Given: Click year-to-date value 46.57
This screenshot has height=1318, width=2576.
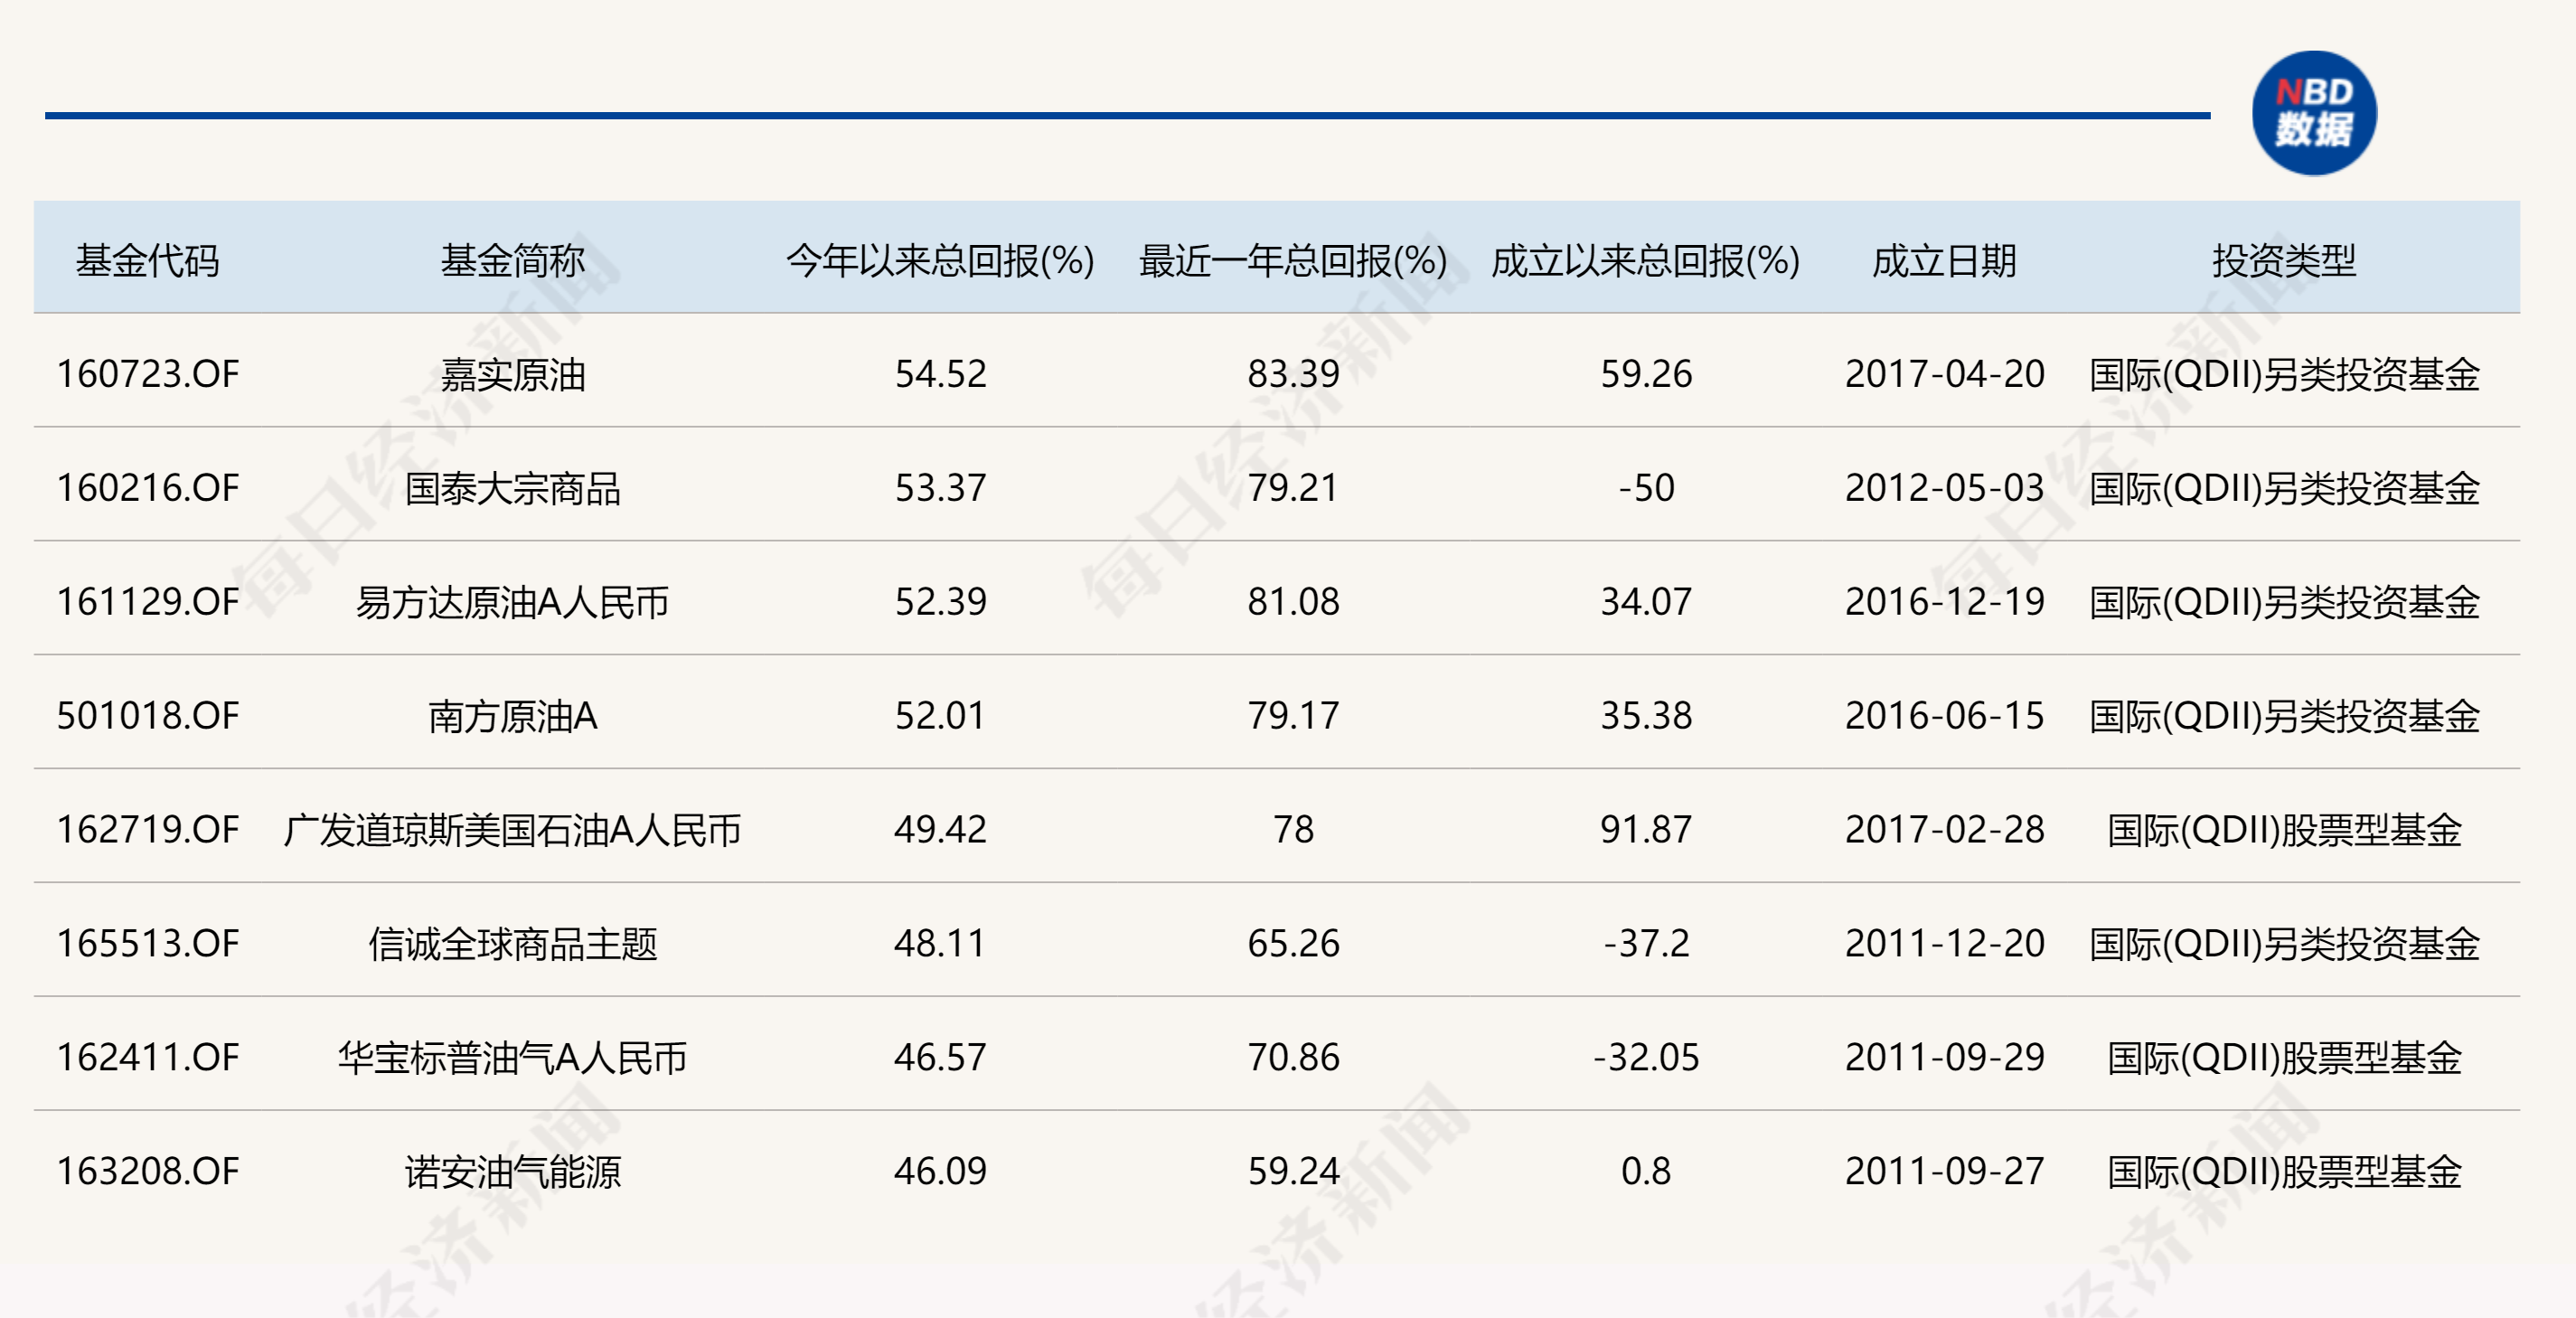Looking at the screenshot, I should tap(940, 1058).
